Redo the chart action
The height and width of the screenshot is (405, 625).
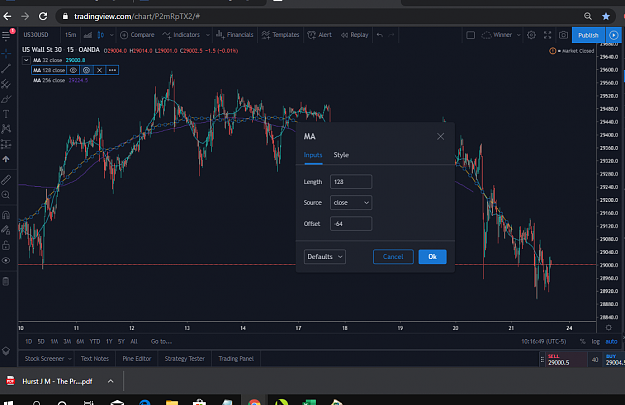[392, 35]
